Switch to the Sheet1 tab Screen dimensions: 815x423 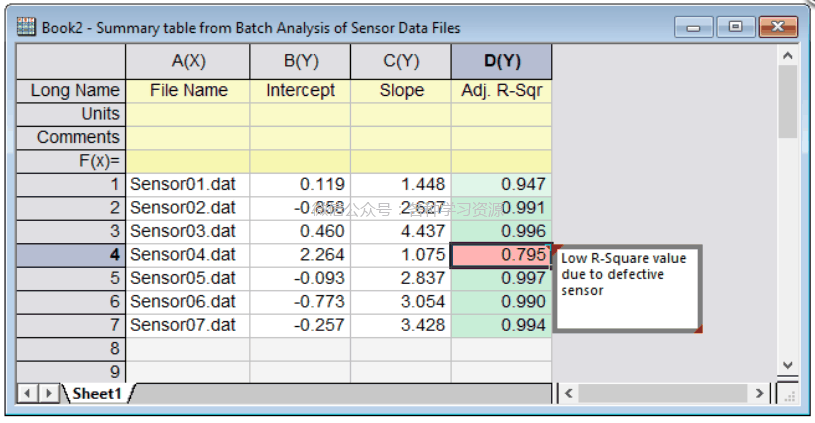click(x=96, y=394)
